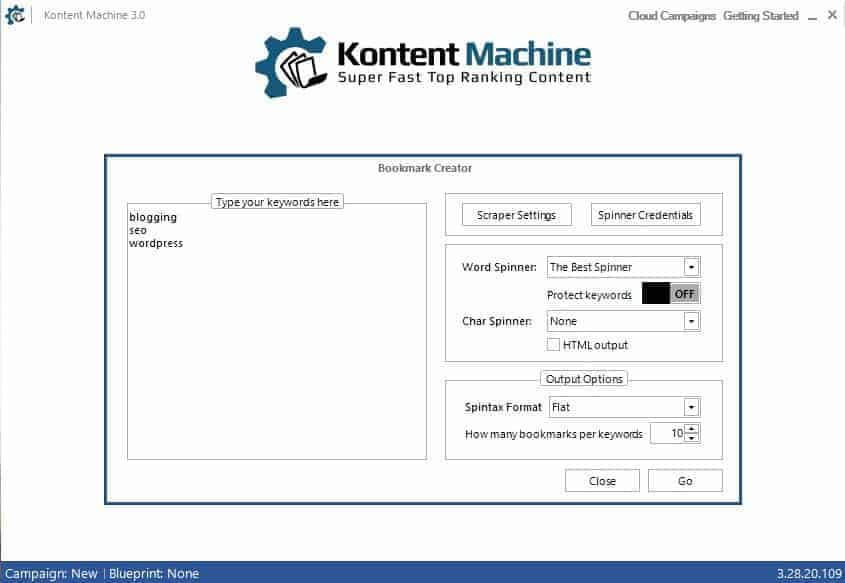Viewport: 845px width, 583px height.
Task: Click the 'How many bookmarks per keywords' label
Action: tap(554, 434)
